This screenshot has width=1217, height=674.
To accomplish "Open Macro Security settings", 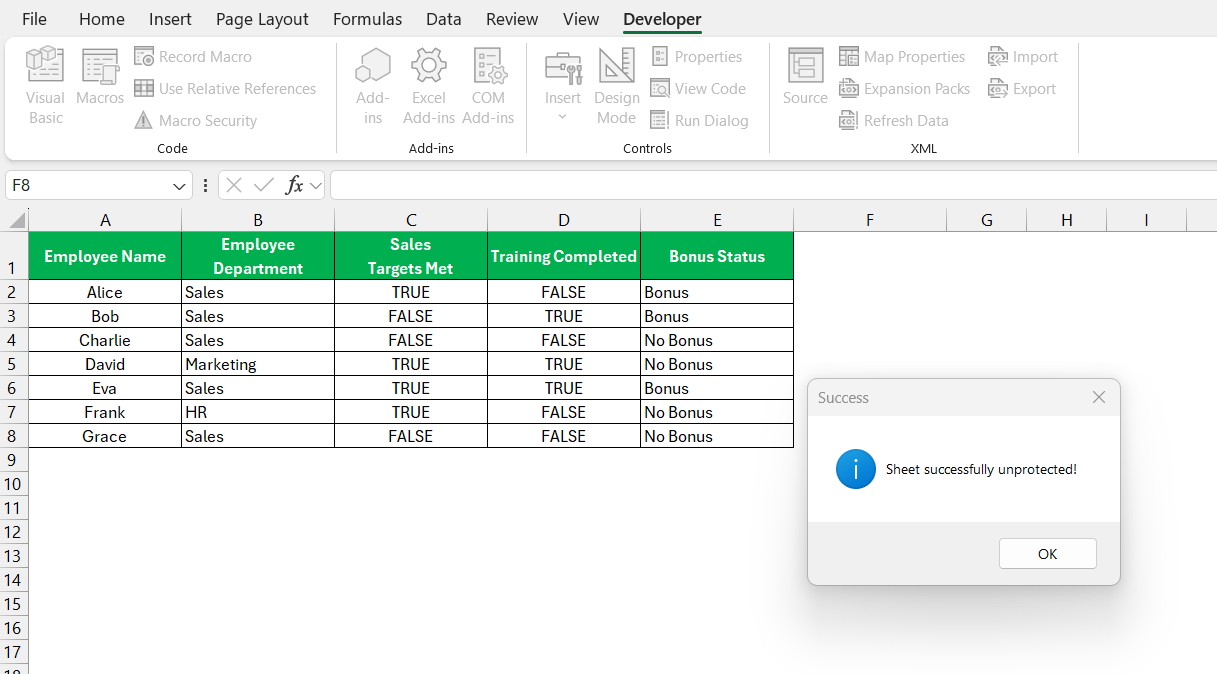I will coord(196,121).
